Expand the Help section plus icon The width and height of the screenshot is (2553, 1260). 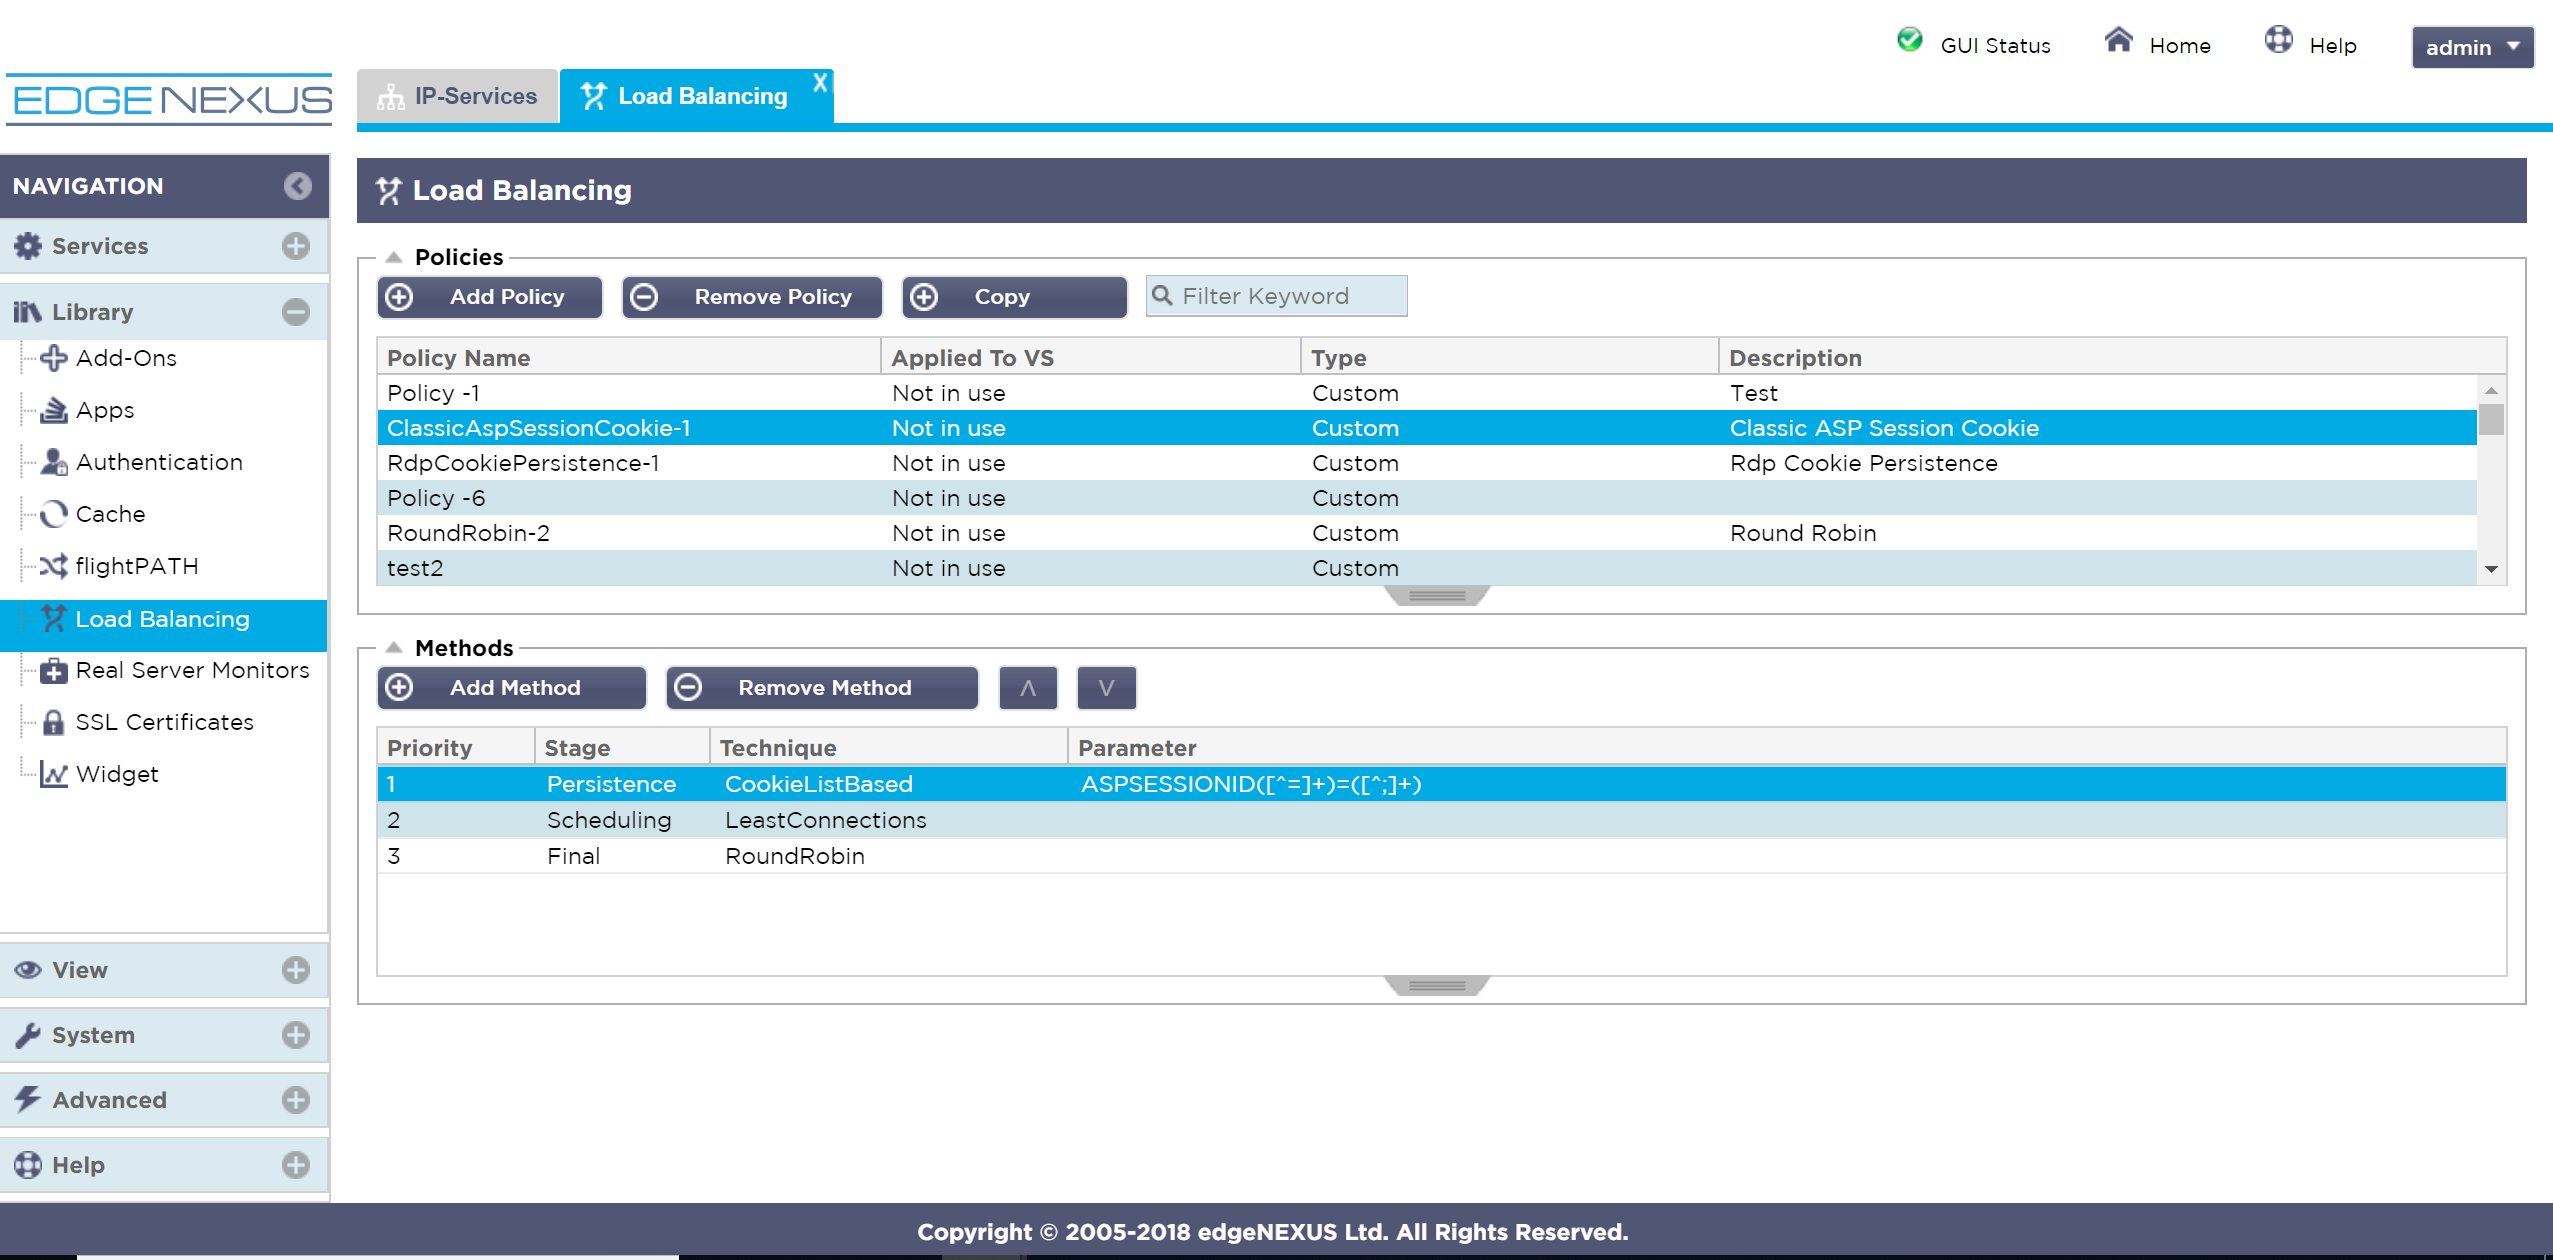tap(295, 1165)
